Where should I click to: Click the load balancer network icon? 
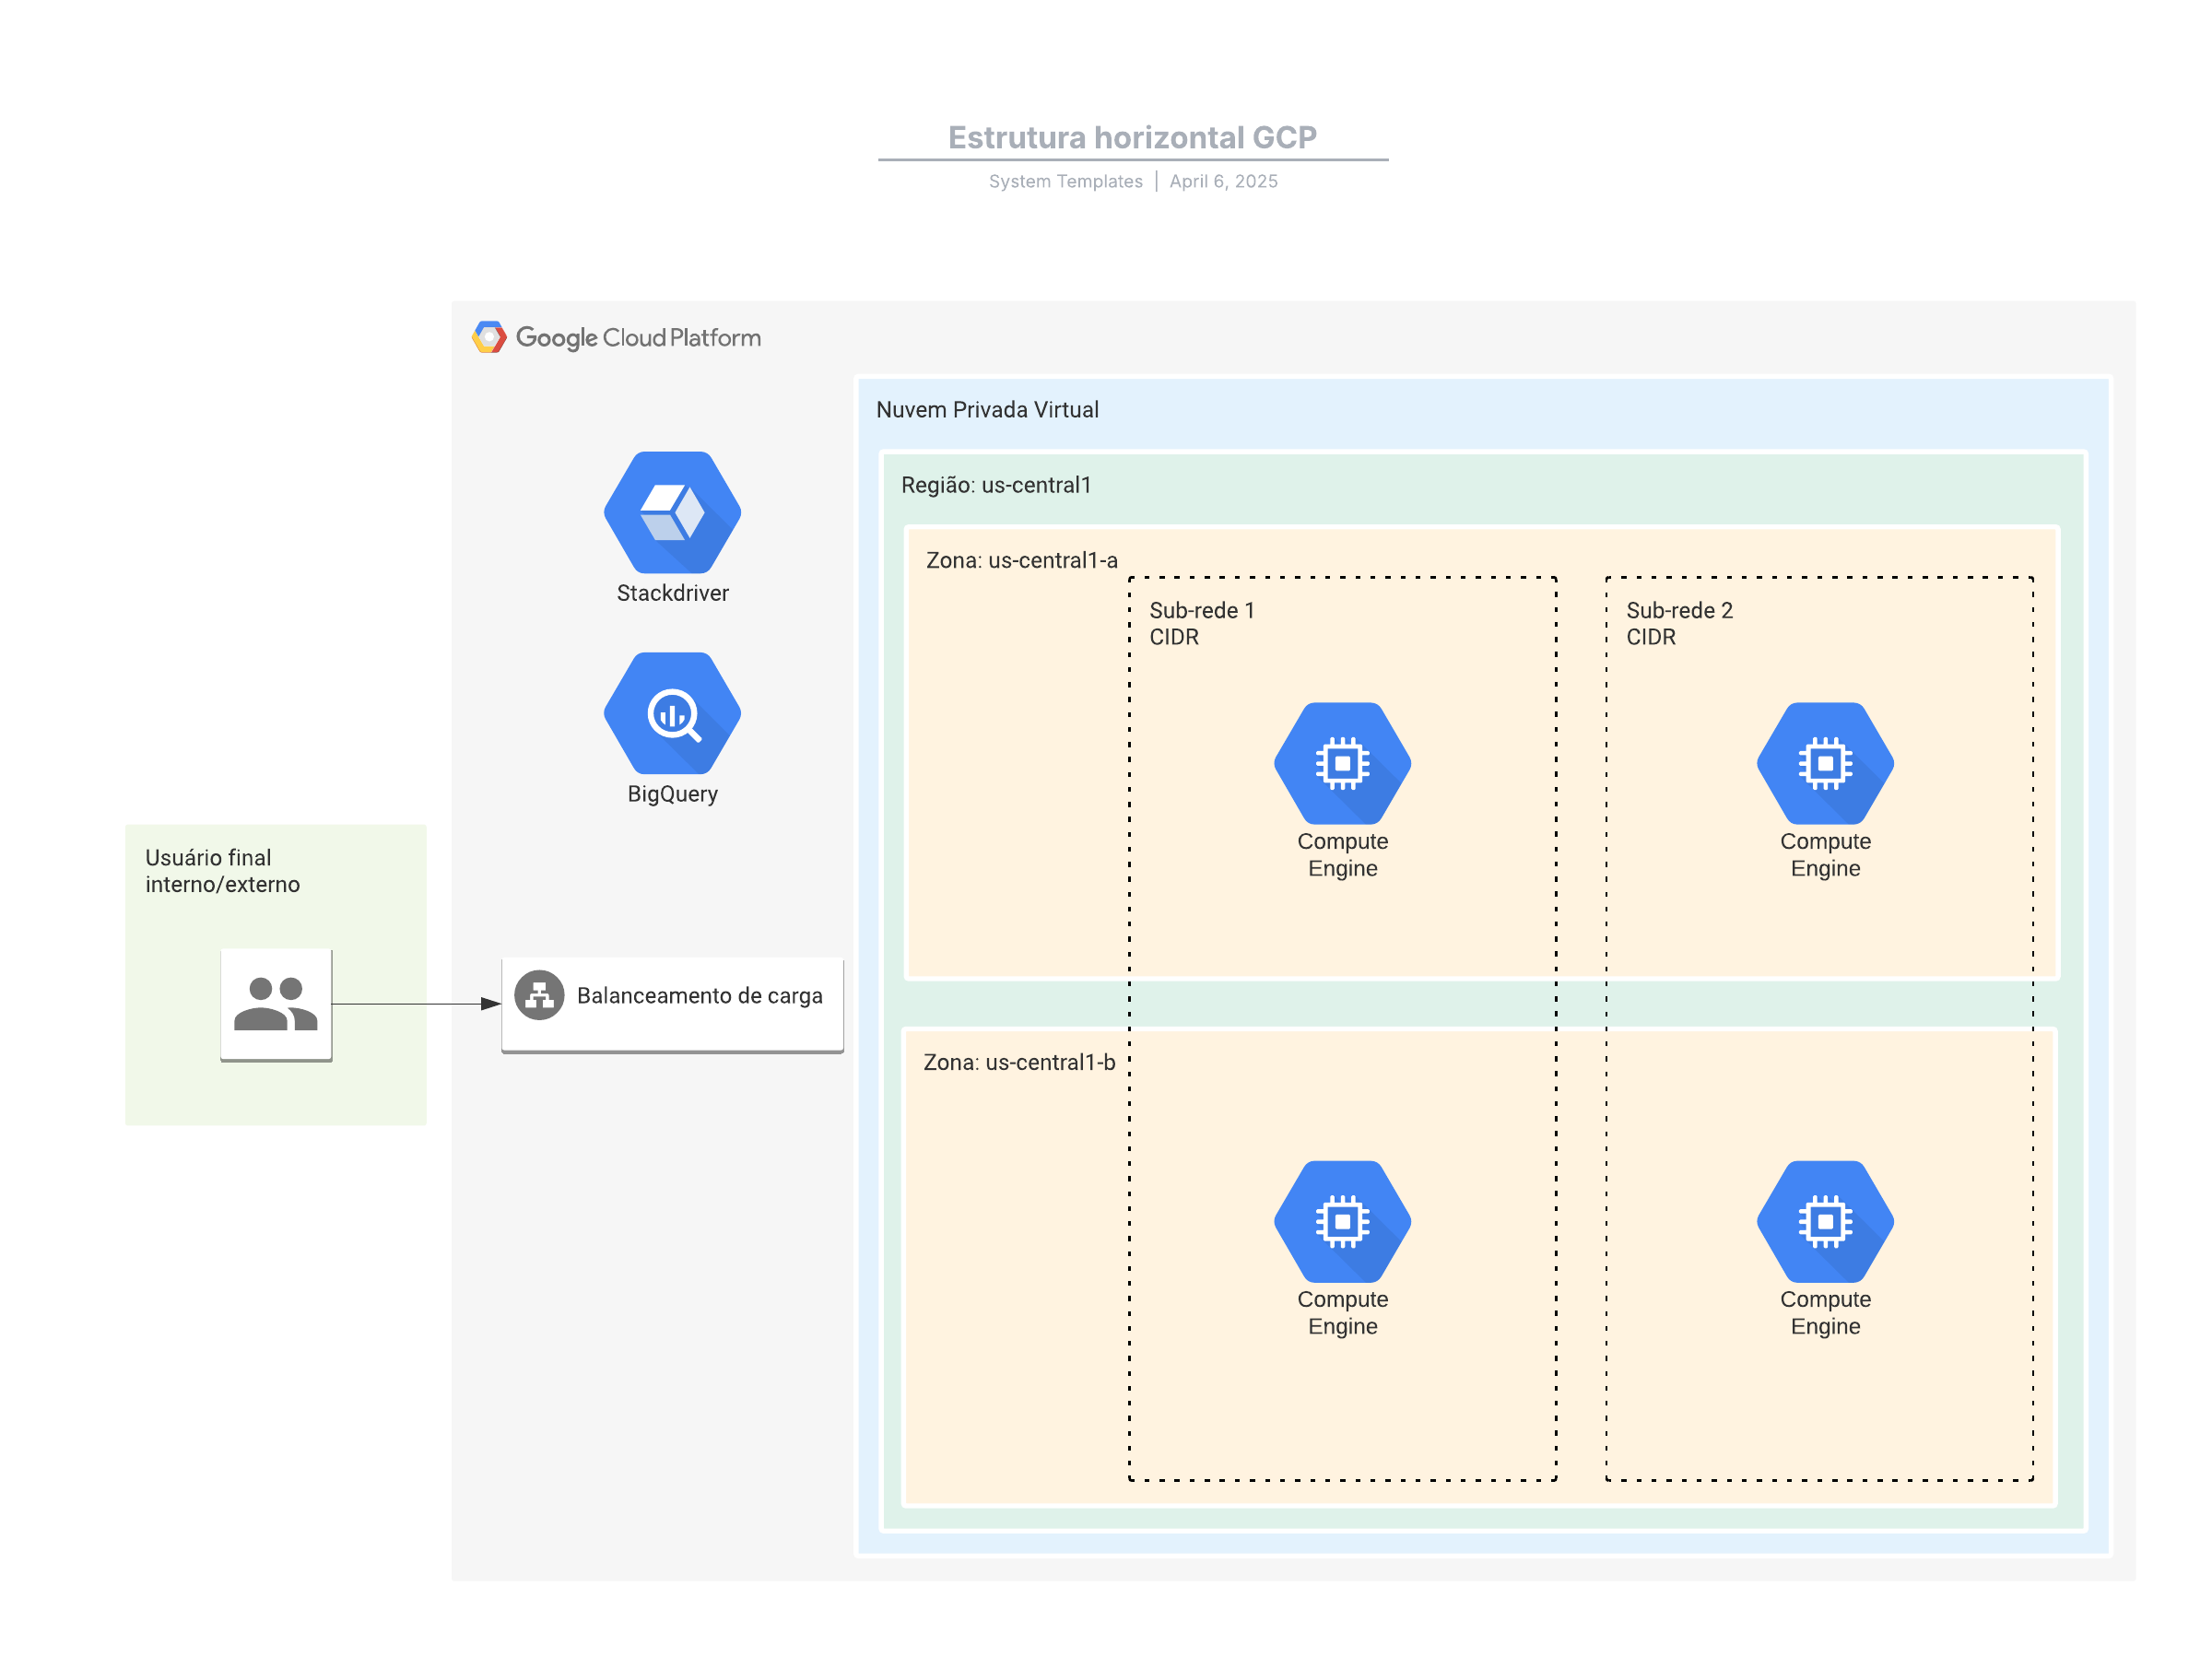[x=539, y=995]
